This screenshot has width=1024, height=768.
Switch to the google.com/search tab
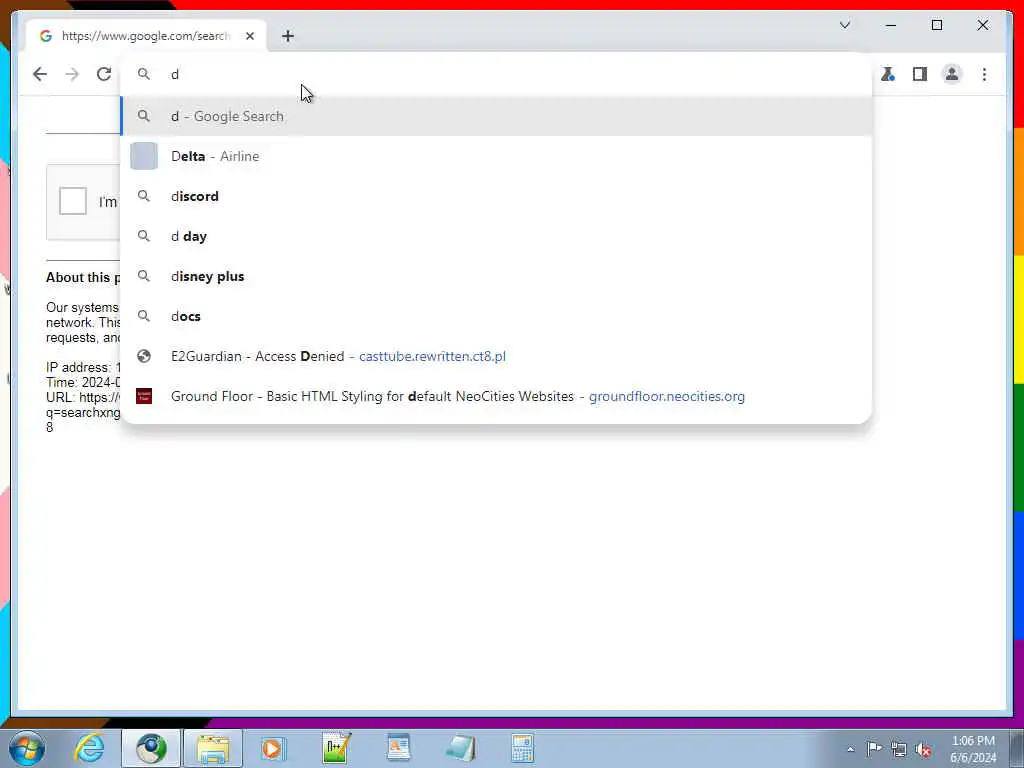[146, 36]
